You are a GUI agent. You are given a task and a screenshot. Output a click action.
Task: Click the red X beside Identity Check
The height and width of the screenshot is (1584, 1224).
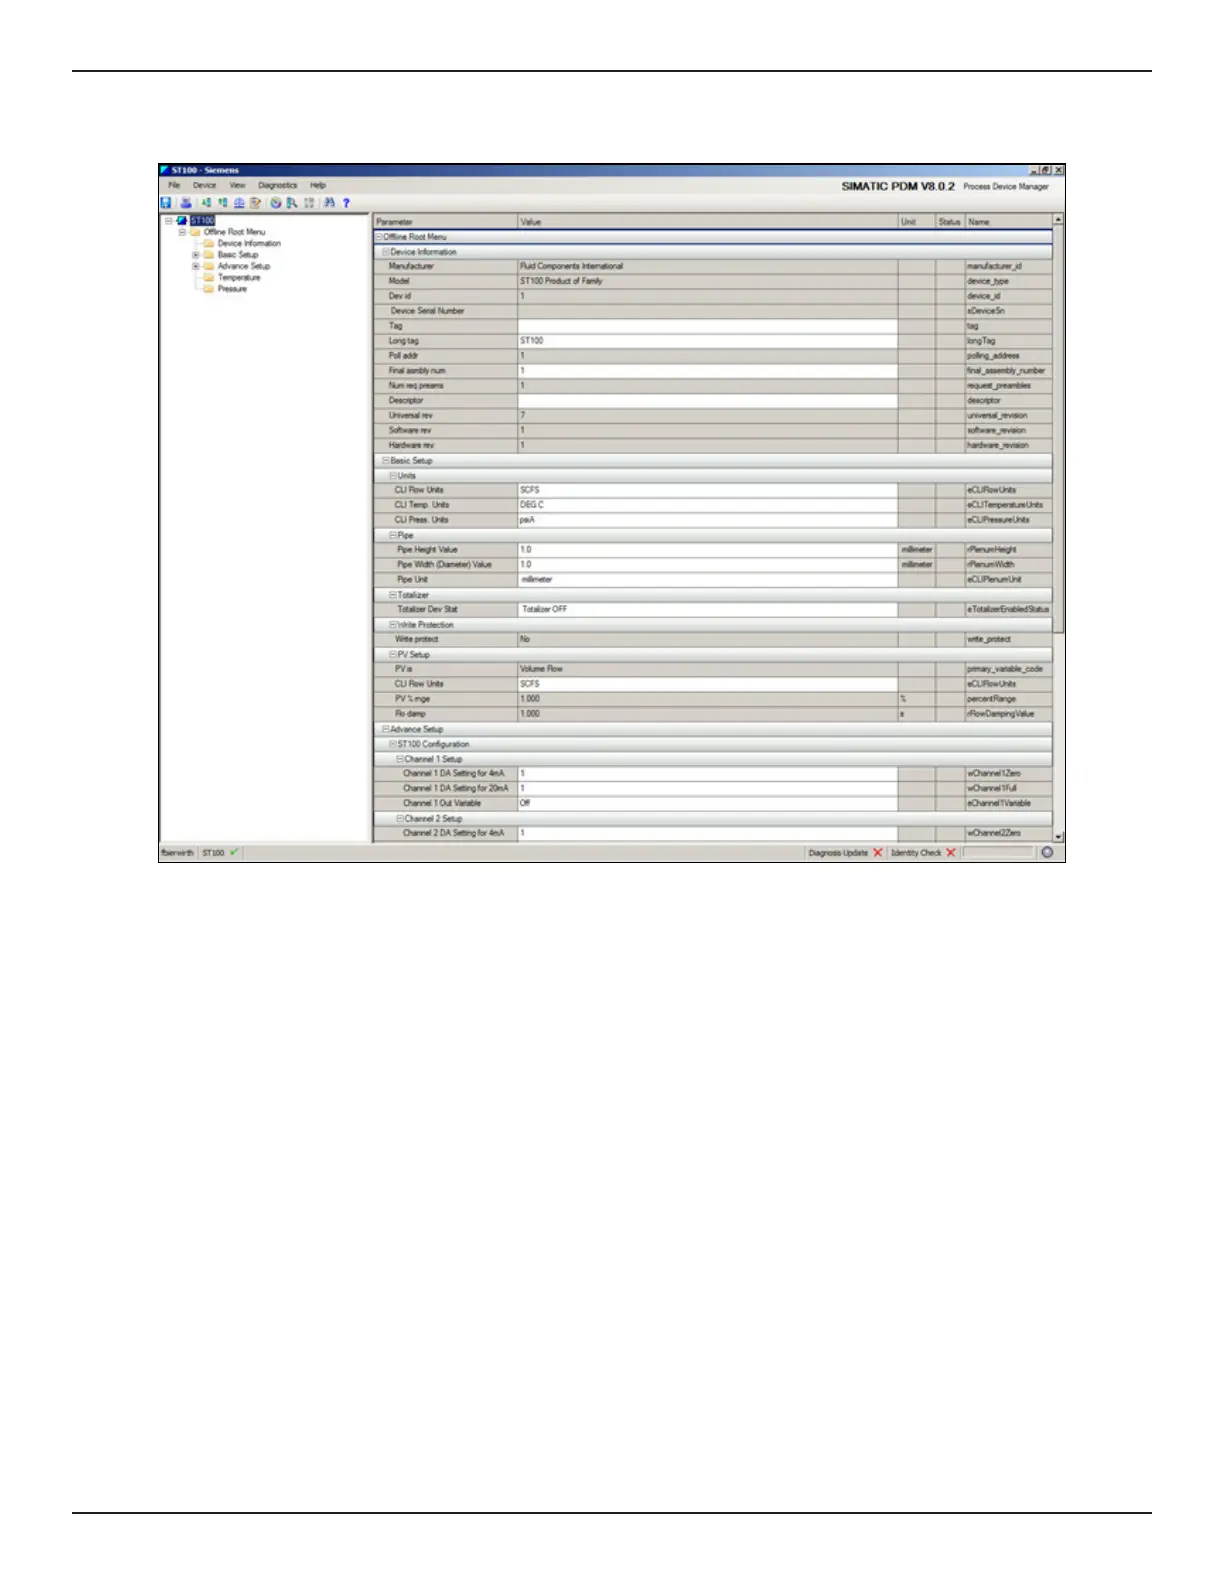click(x=951, y=853)
